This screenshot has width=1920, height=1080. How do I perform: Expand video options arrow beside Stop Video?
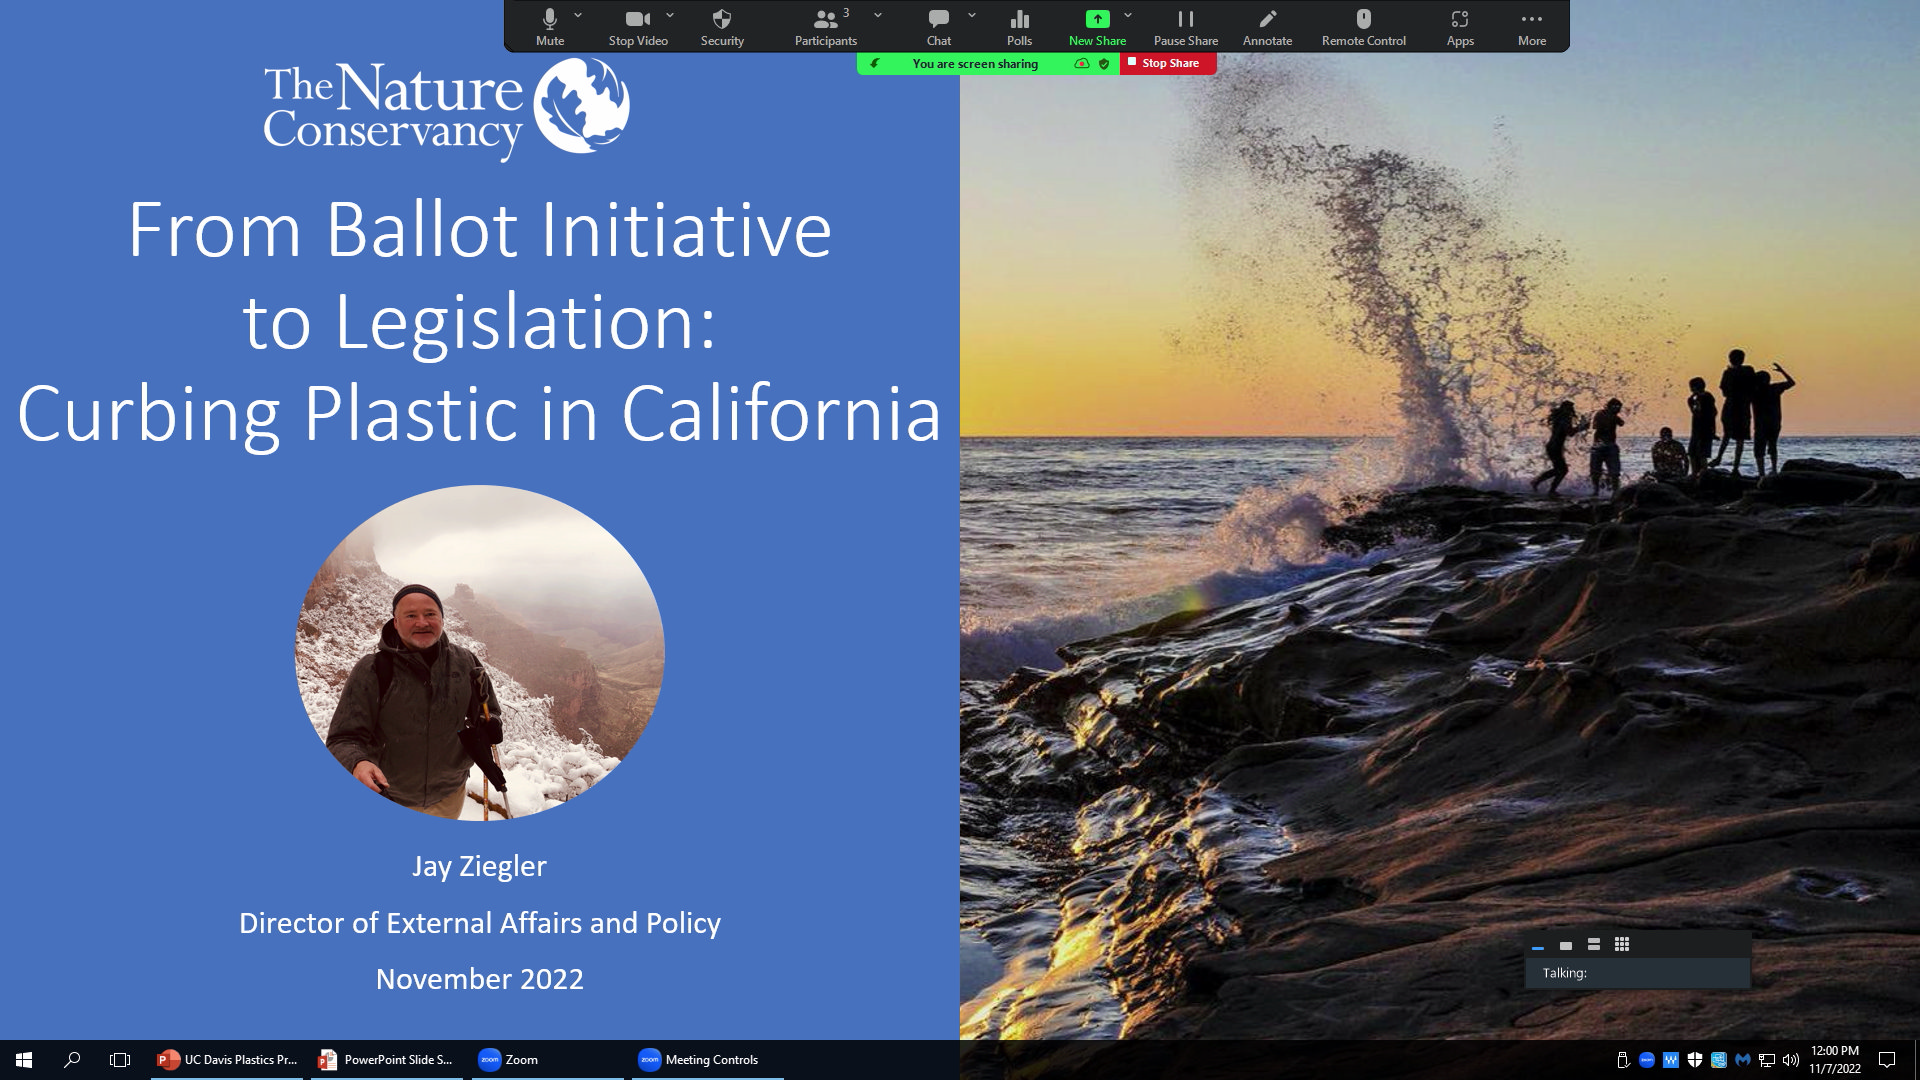670,15
